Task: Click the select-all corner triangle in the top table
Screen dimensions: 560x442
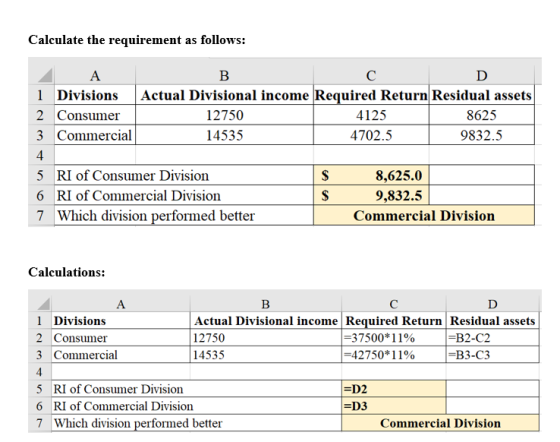Action: point(45,75)
